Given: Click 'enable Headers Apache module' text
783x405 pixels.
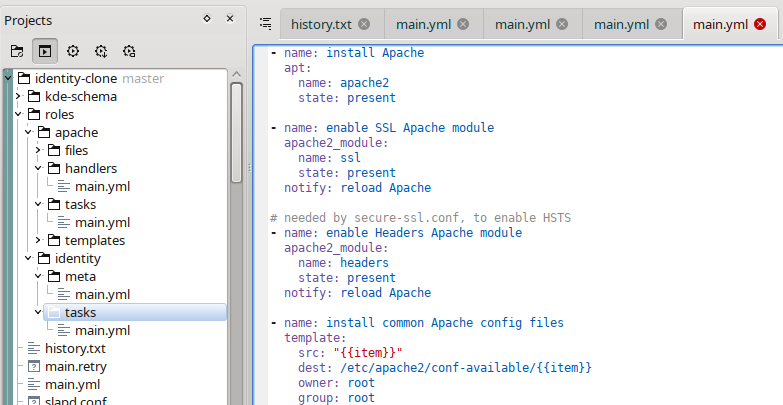Looking at the screenshot, I should pos(424,232).
